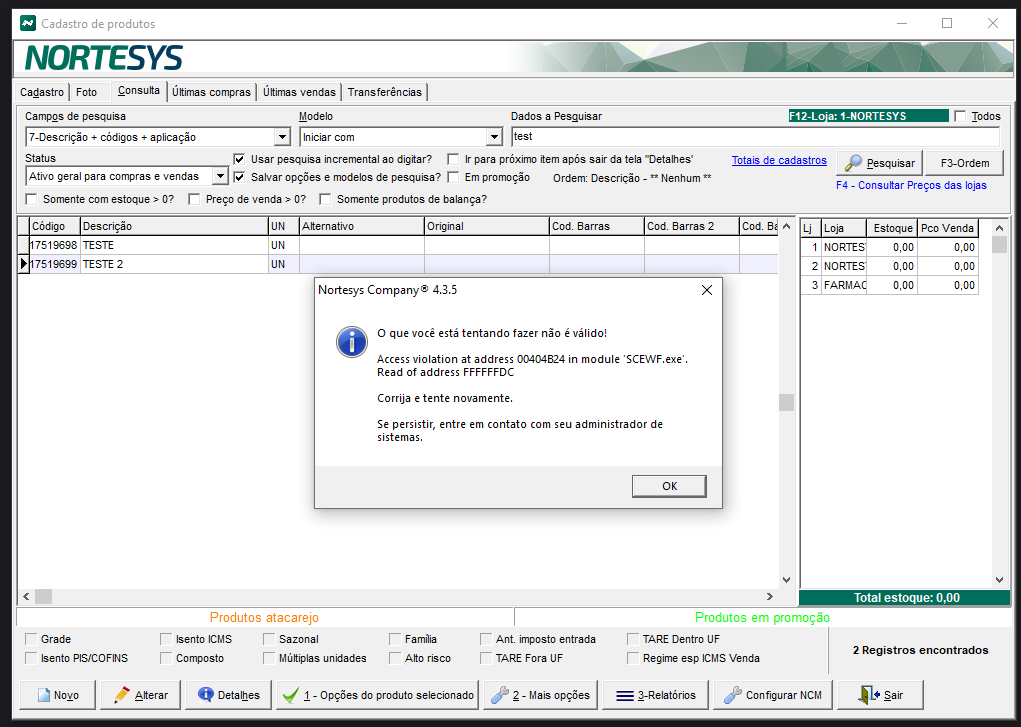
Task: Click the Pesquisar magnifier icon
Action: click(854, 163)
